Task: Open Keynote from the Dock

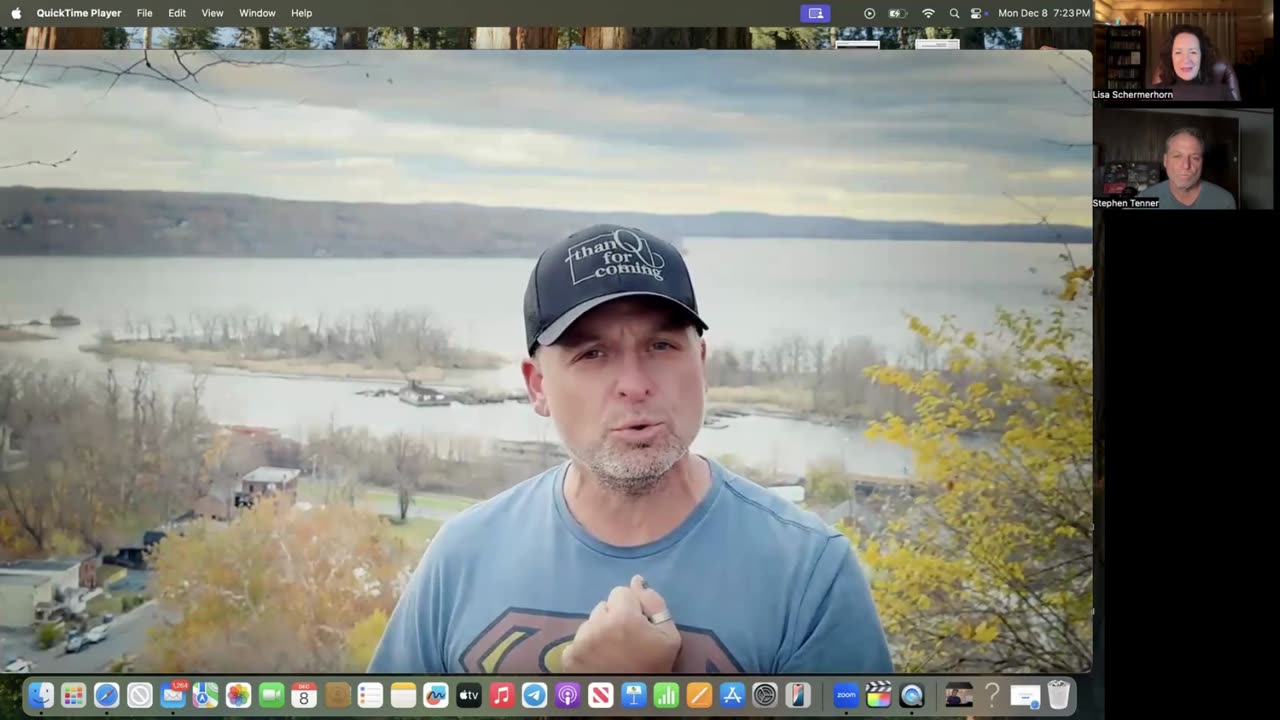Action: (633, 695)
